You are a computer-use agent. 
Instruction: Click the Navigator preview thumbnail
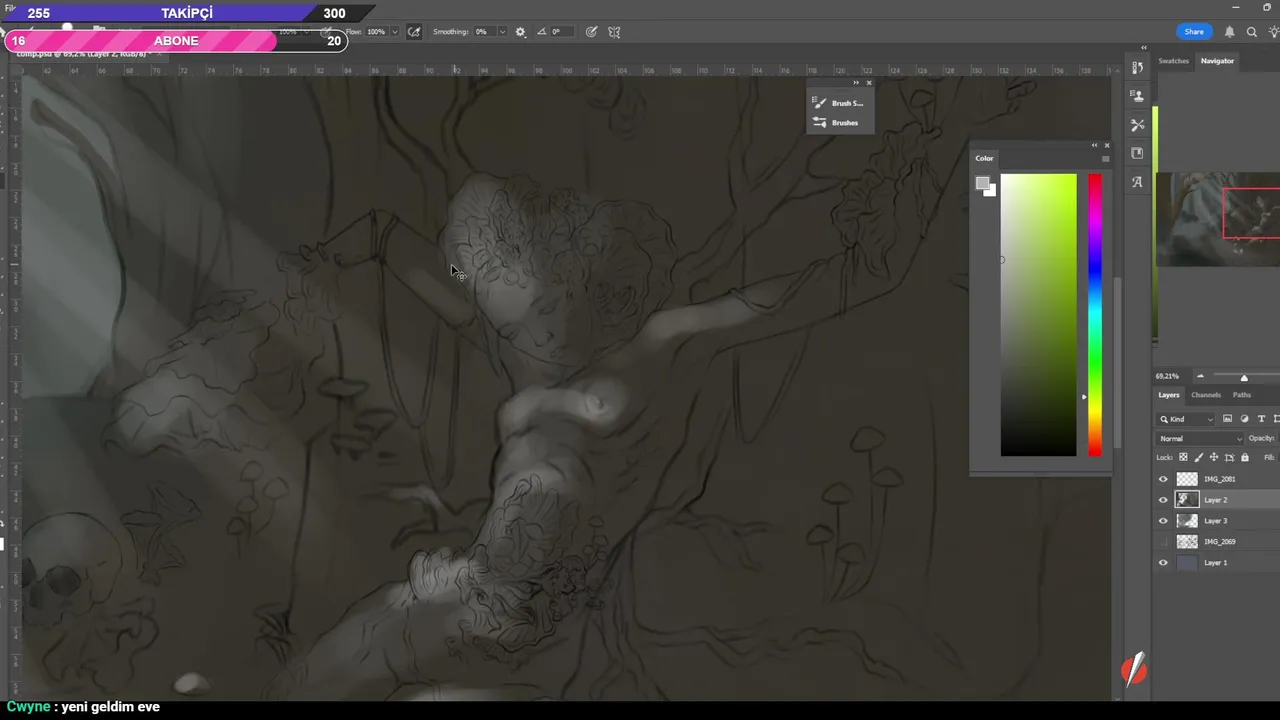tap(1218, 220)
